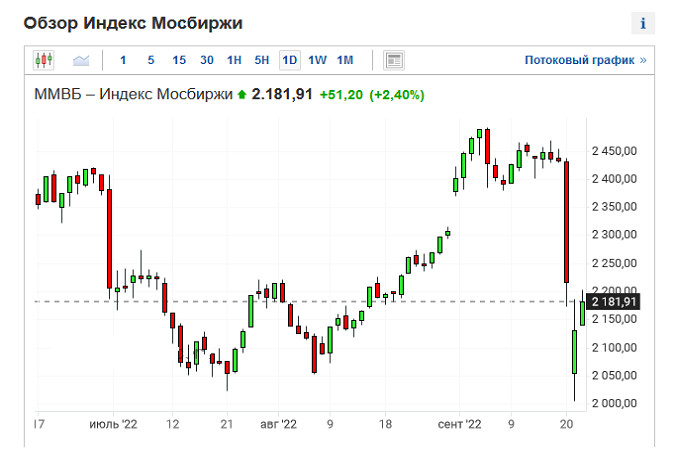The height and width of the screenshot is (449, 675).
Task: Open the info icon beside the title
Action: click(x=643, y=23)
